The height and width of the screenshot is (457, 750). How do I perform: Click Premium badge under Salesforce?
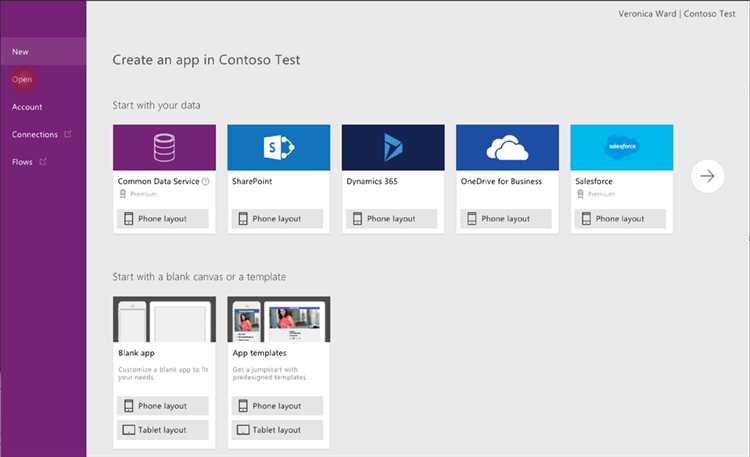[x=596, y=194]
